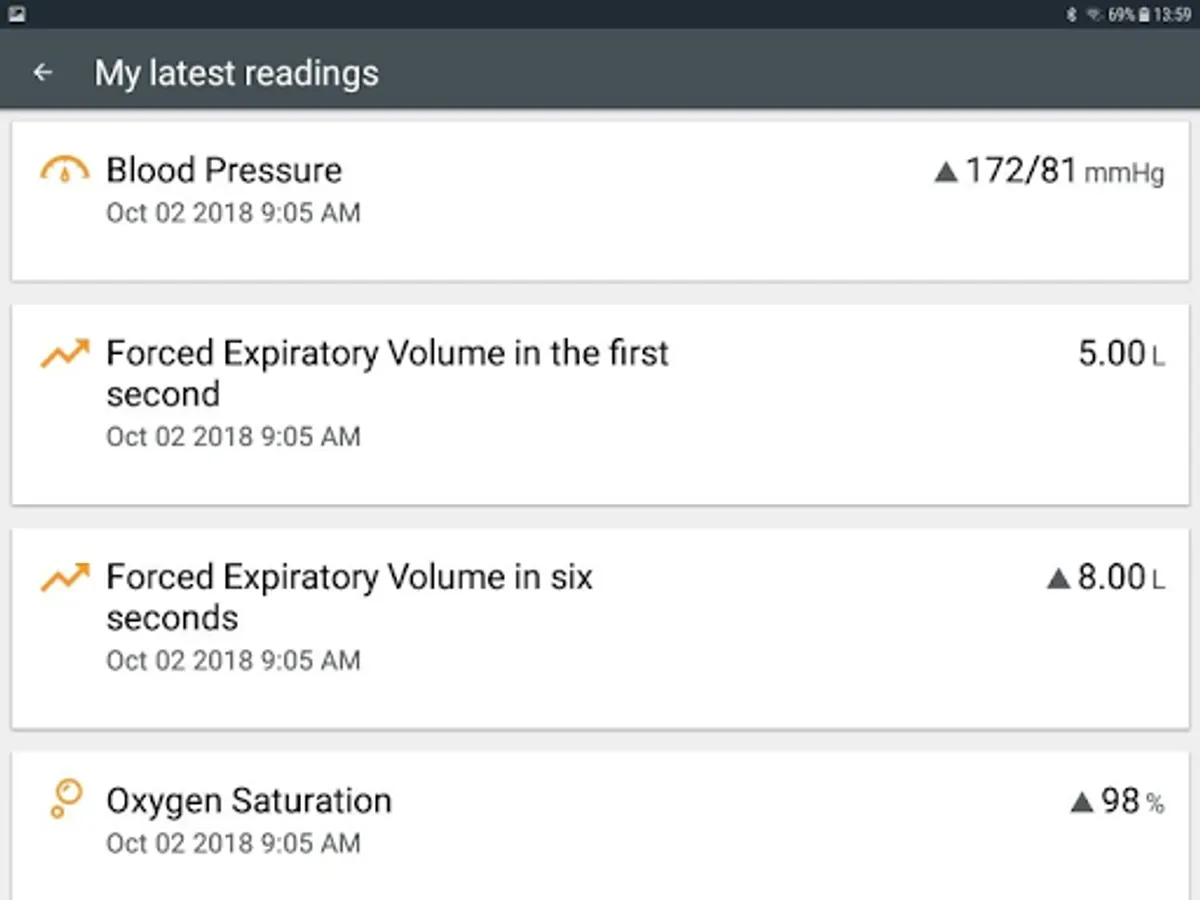Tap the battery indicator in status bar
This screenshot has width=1200, height=900.
[x=1142, y=14]
